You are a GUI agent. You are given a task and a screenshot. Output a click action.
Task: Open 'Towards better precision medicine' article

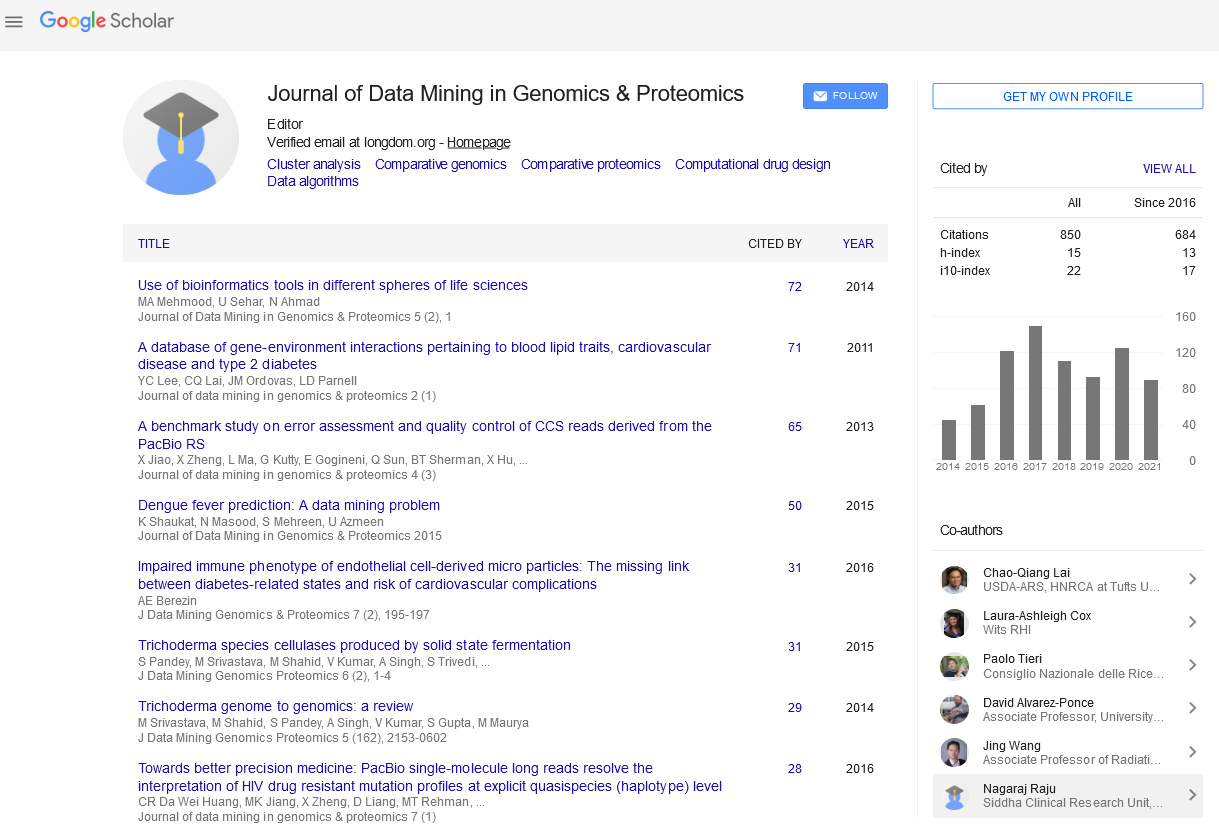(430, 777)
